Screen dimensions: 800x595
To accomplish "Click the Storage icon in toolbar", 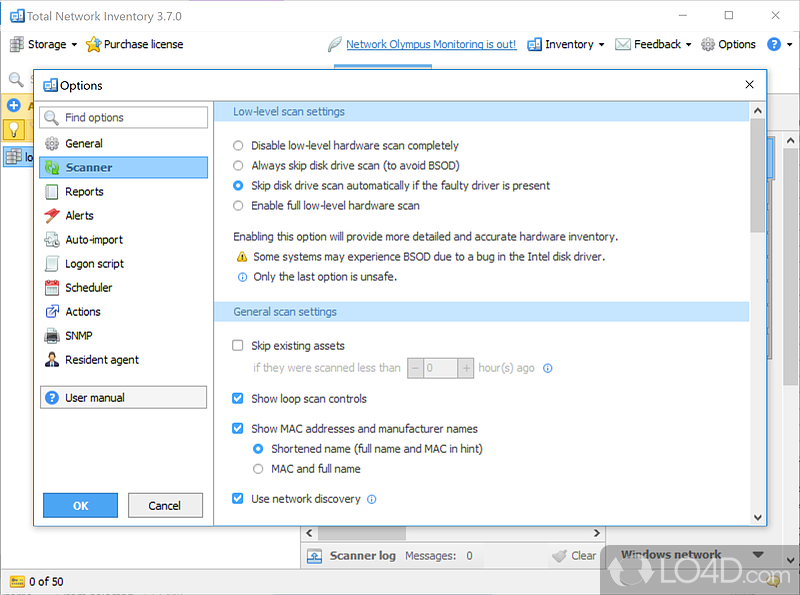I will point(17,44).
